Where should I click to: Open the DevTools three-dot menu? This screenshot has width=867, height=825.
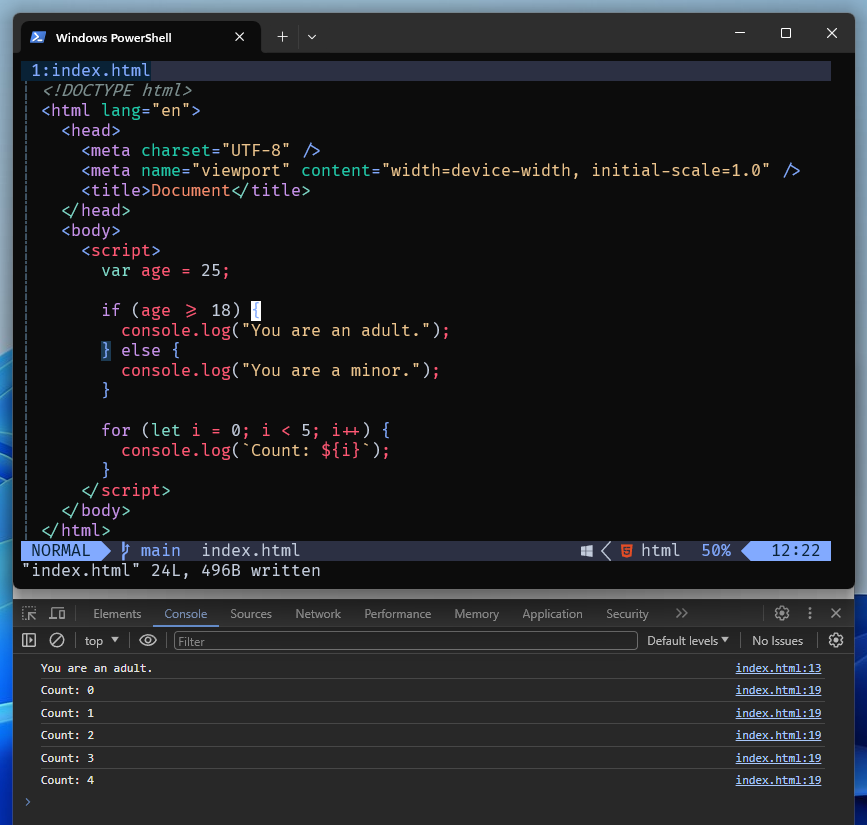pos(810,613)
